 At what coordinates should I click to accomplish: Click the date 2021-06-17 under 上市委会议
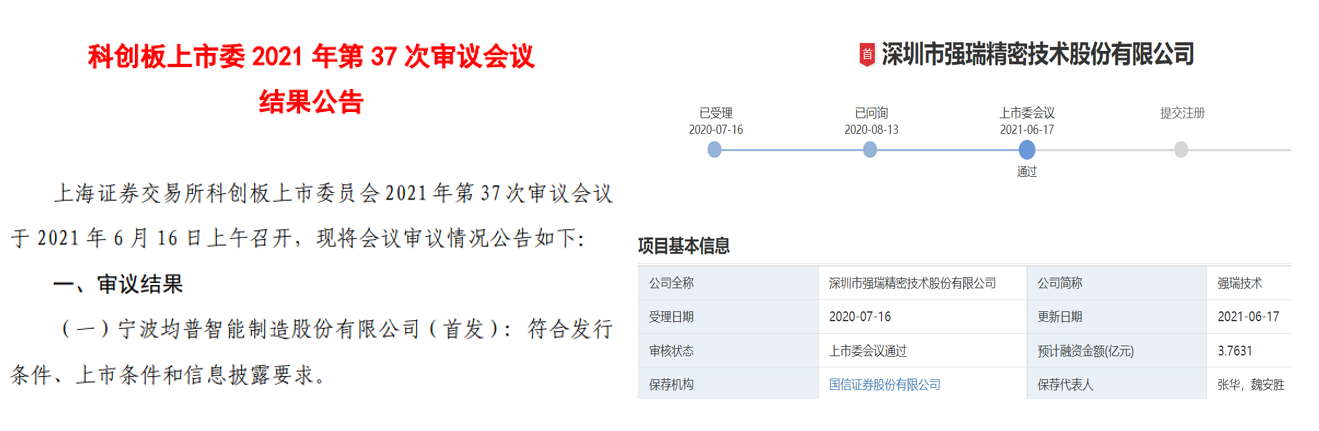coord(1027,130)
